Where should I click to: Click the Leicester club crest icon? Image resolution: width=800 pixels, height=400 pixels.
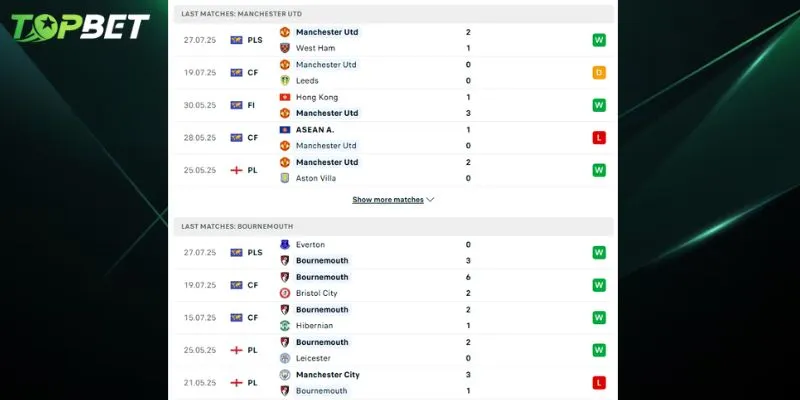click(x=284, y=358)
